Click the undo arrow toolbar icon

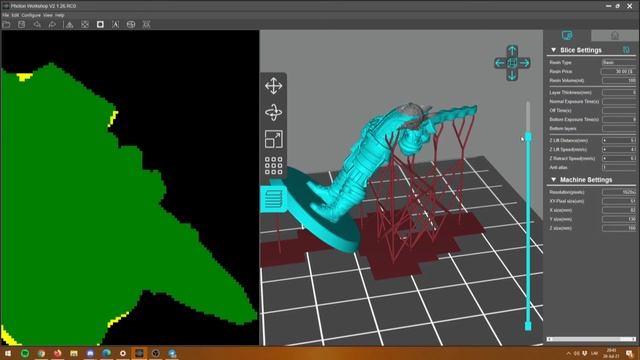click(37, 24)
